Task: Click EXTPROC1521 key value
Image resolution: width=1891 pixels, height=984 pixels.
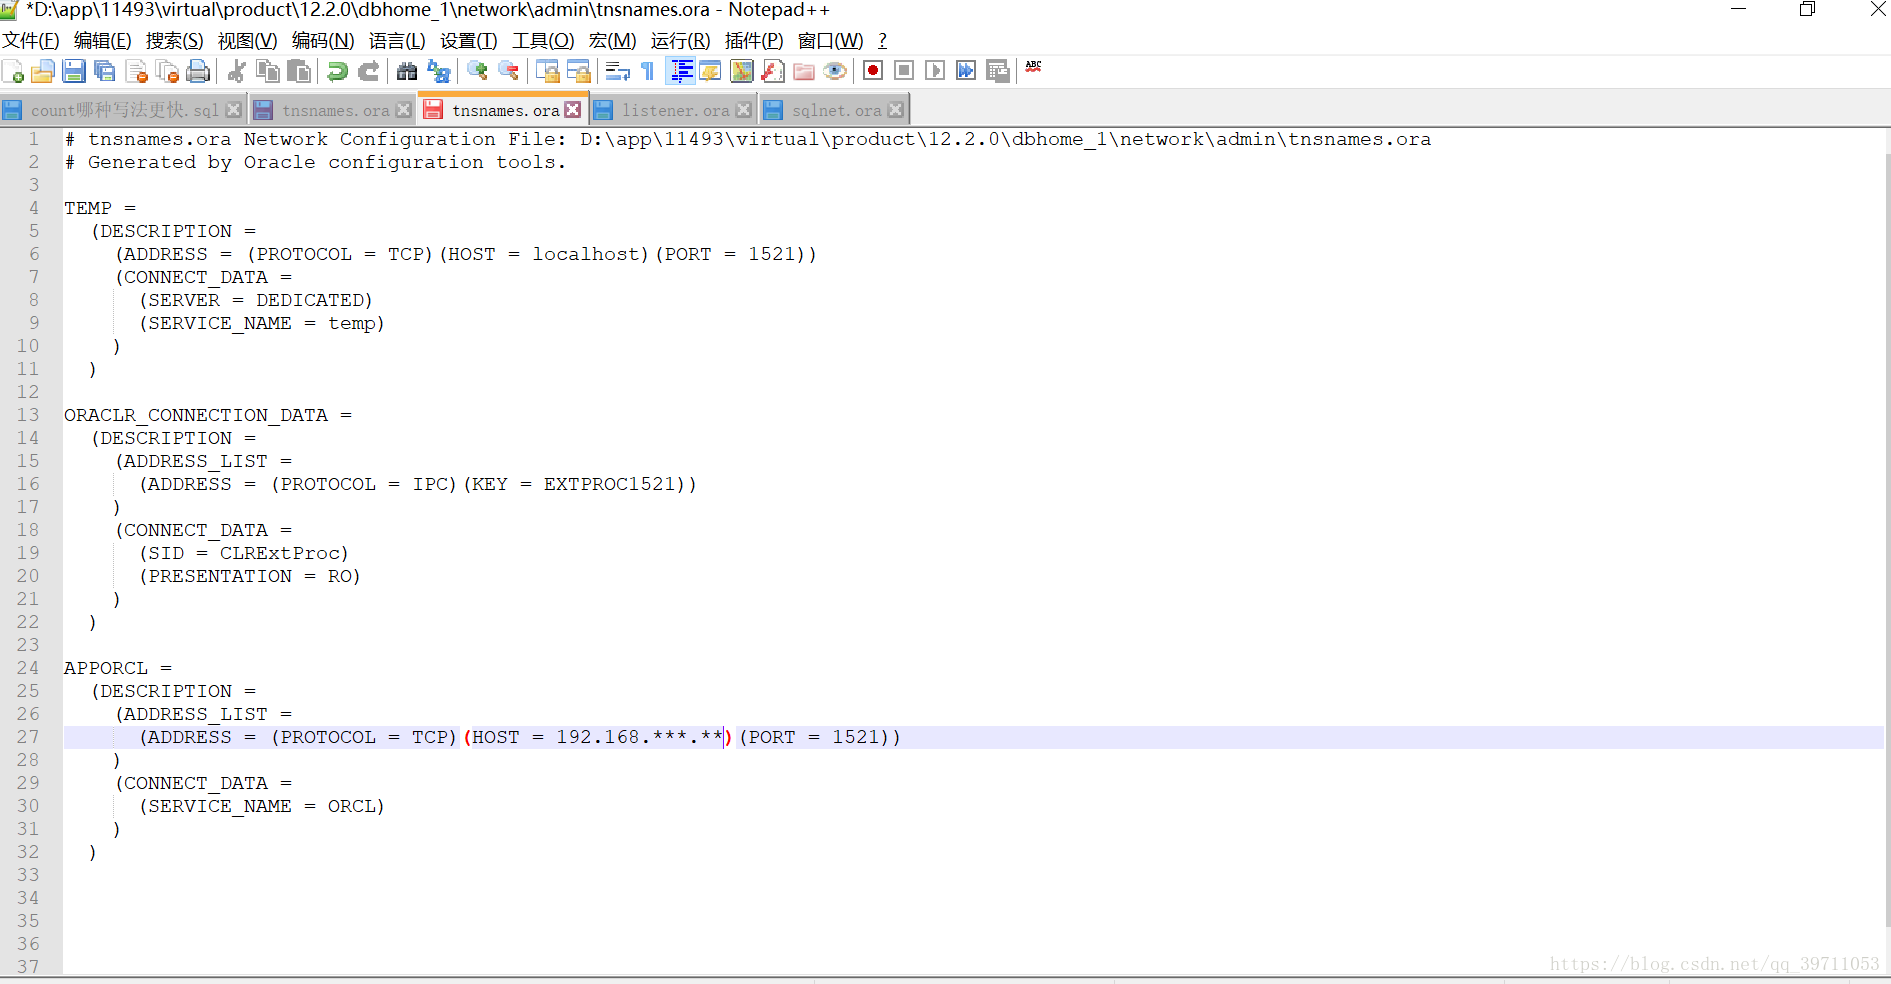Action: (x=610, y=484)
